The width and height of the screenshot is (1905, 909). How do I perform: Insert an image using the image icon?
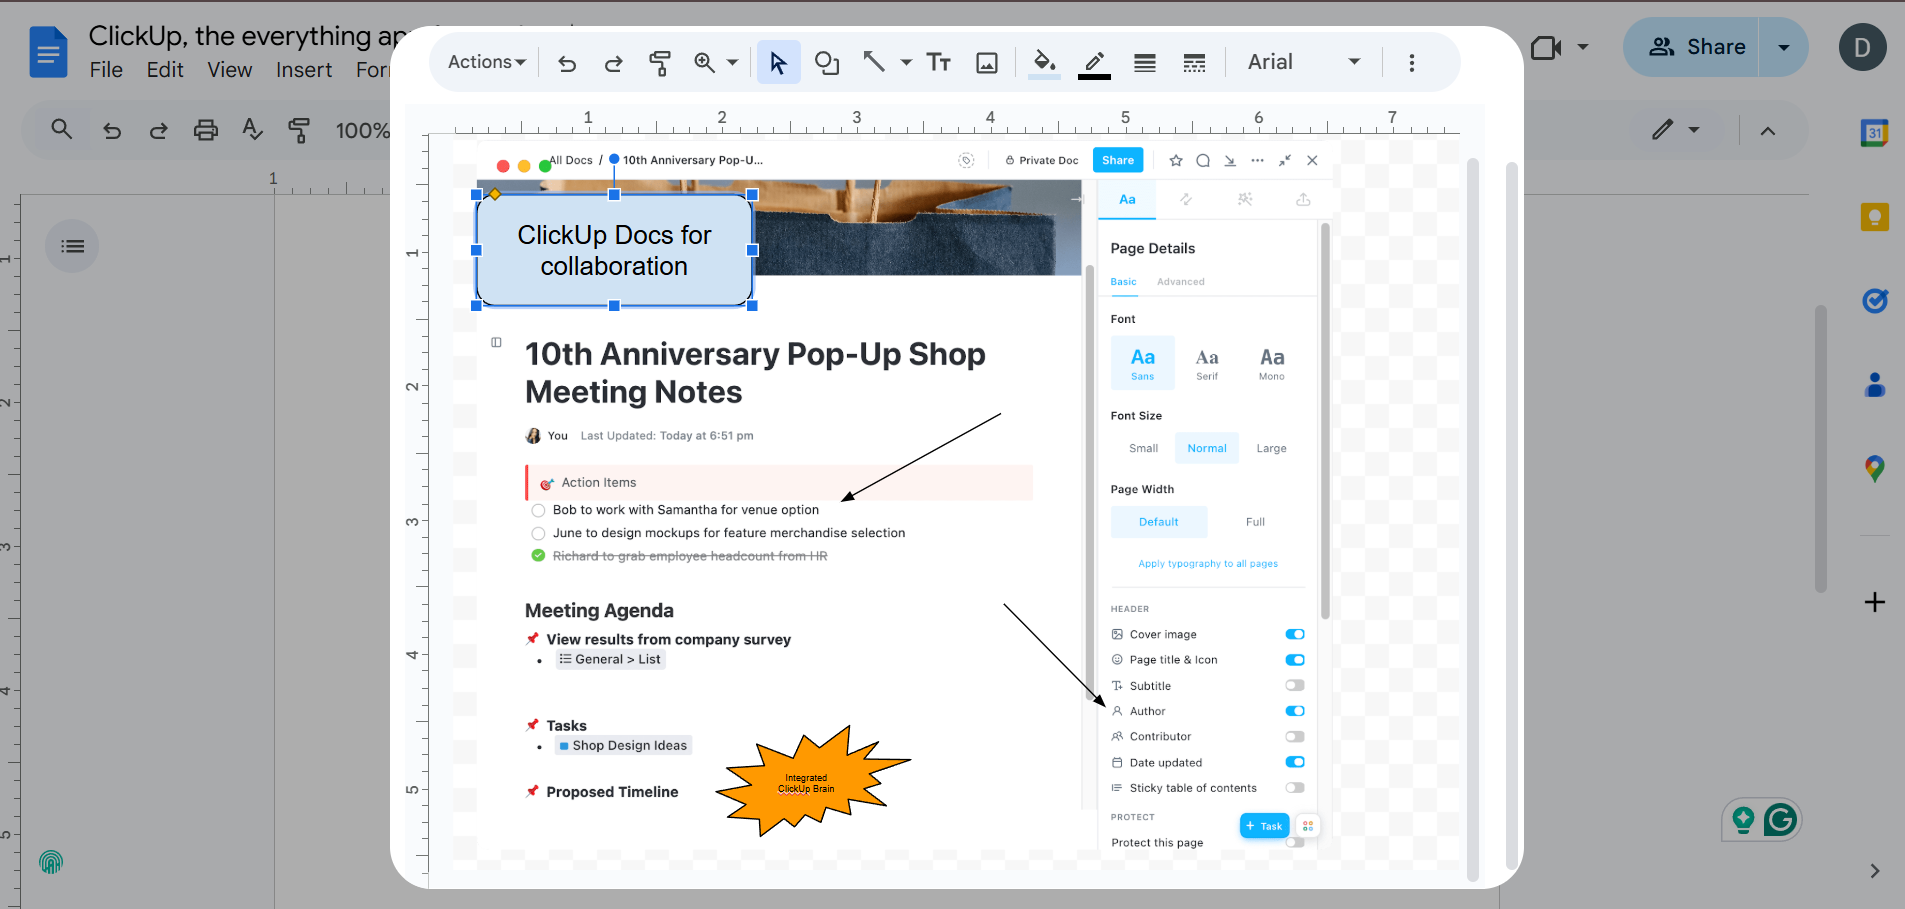pos(987,62)
